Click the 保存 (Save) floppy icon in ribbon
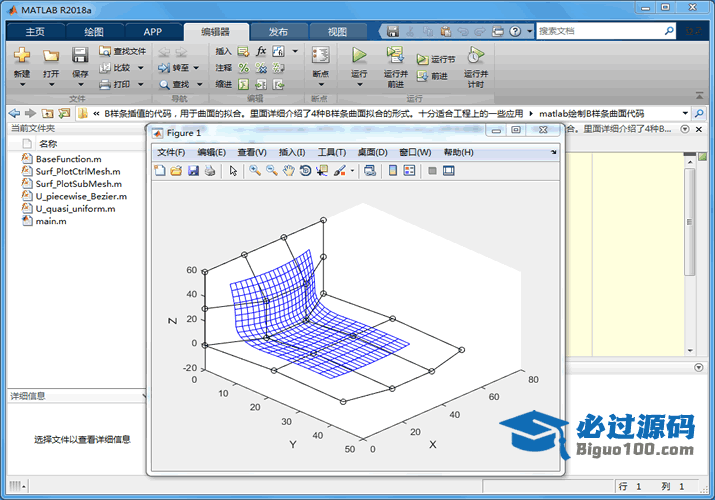 tap(80, 55)
